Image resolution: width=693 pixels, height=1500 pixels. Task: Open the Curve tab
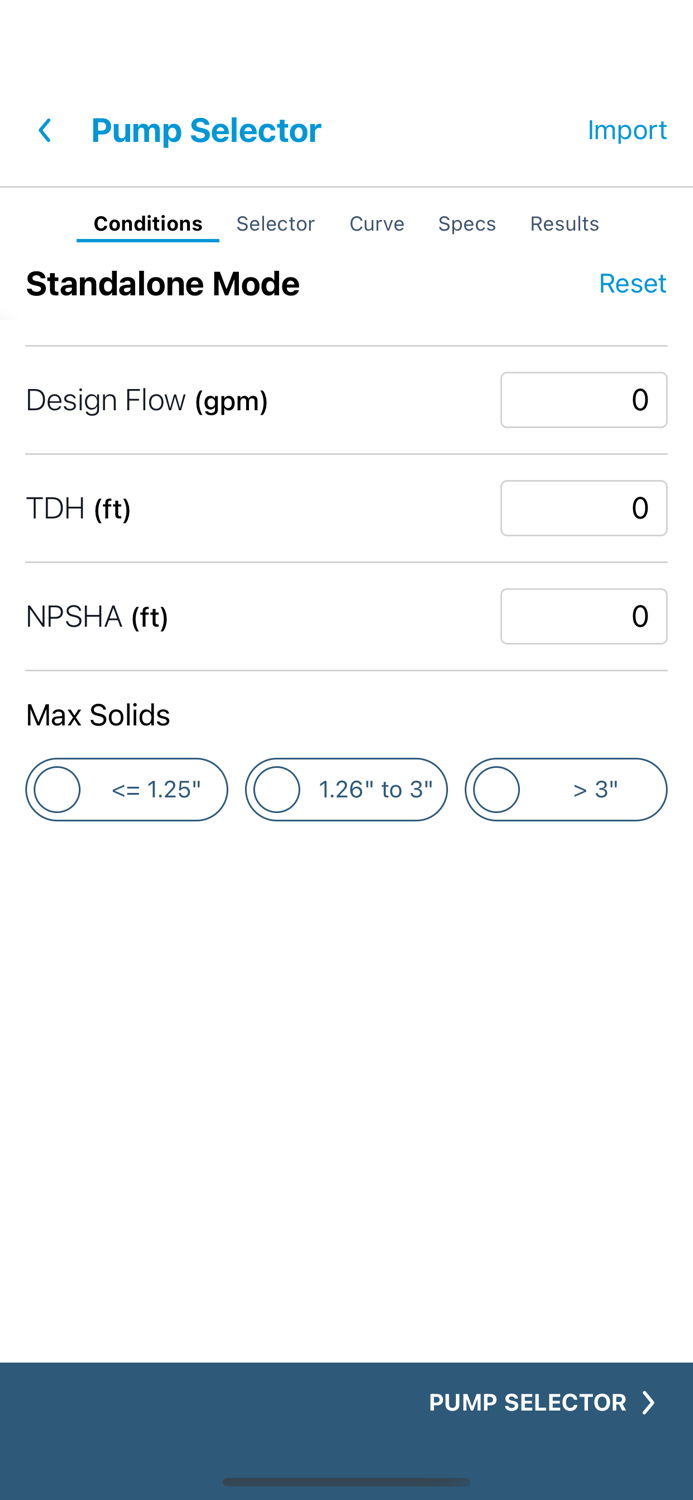[377, 224]
